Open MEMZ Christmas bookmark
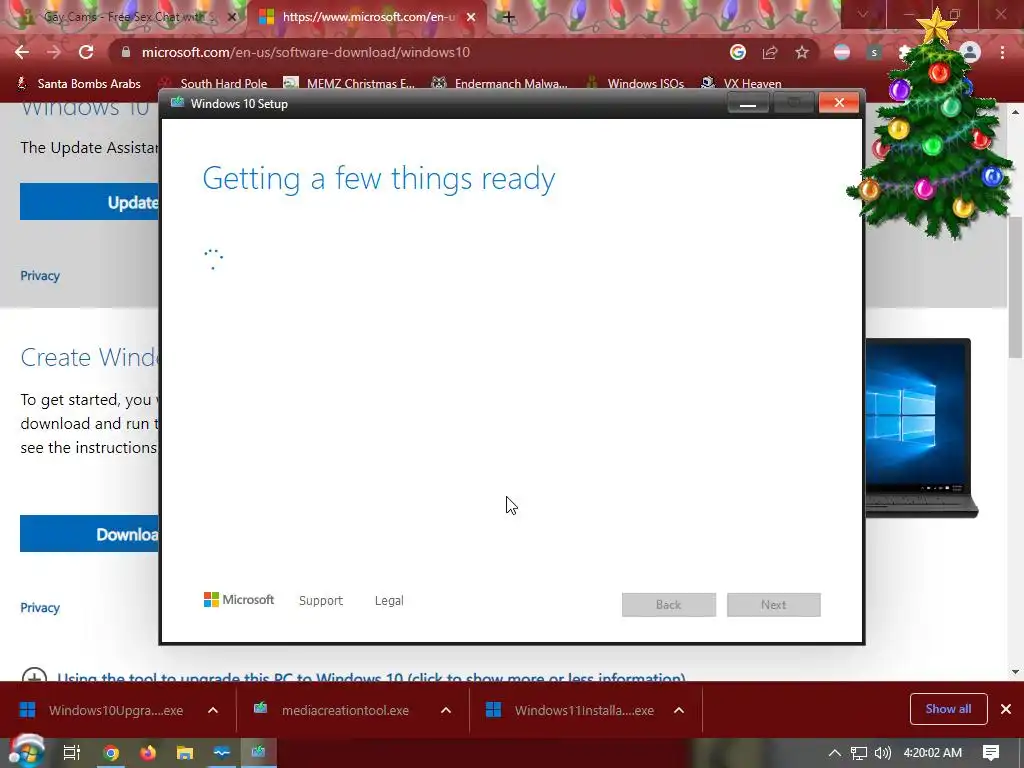Image resolution: width=1024 pixels, height=768 pixels. coord(349,84)
